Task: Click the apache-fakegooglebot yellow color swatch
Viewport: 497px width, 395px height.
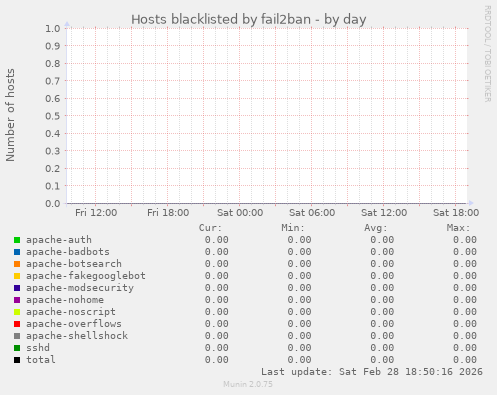Action: tap(17, 276)
